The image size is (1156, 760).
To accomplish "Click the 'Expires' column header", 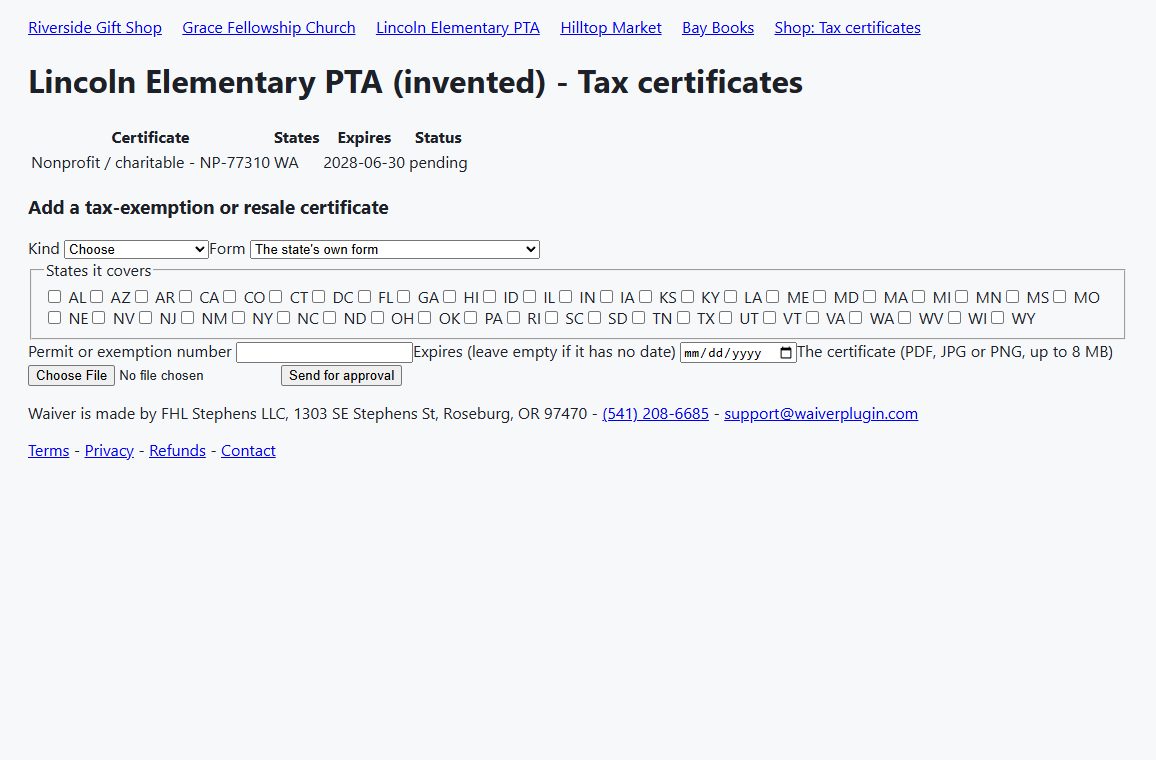I will coord(364,138).
